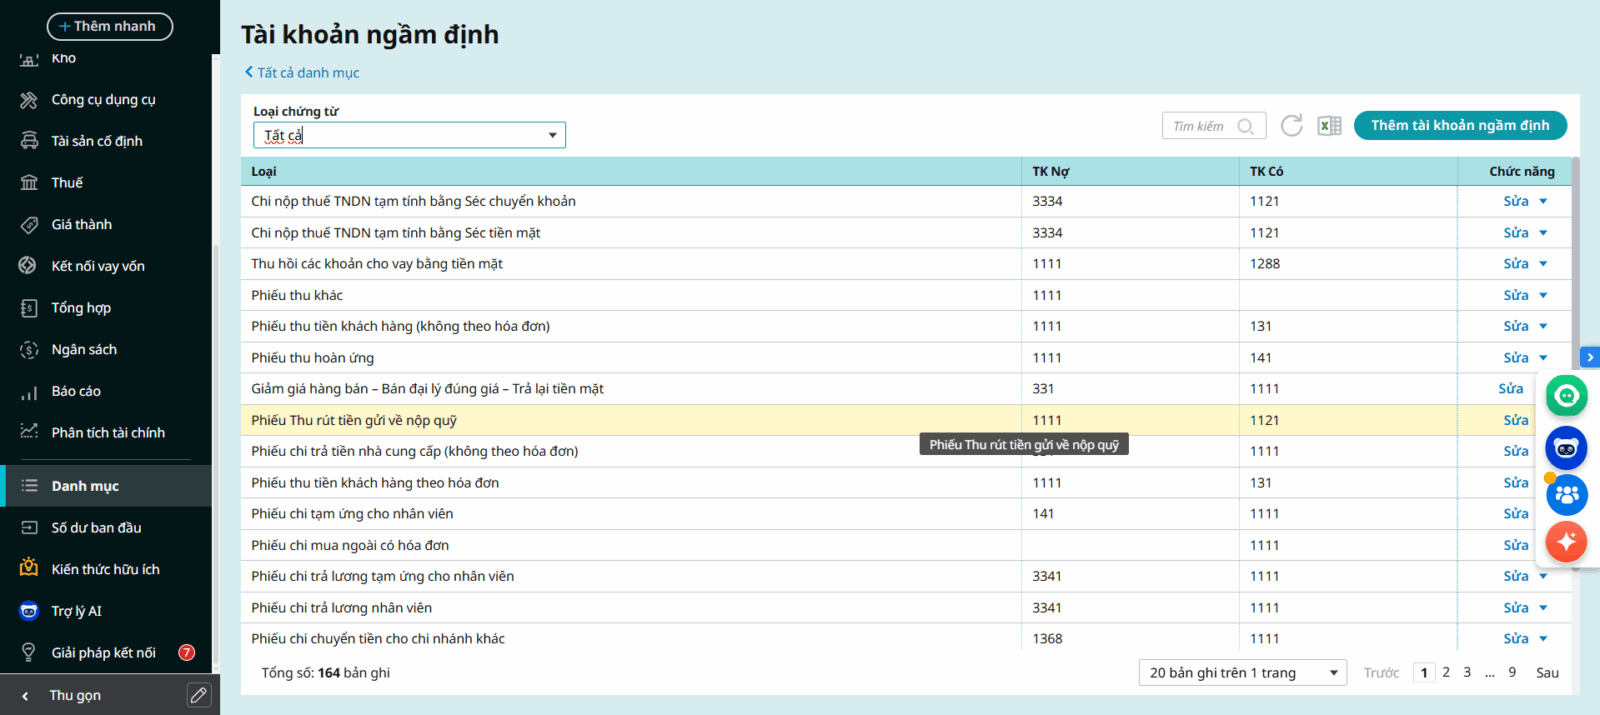Open Báo cáo in the sidebar

(x=76, y=391)
